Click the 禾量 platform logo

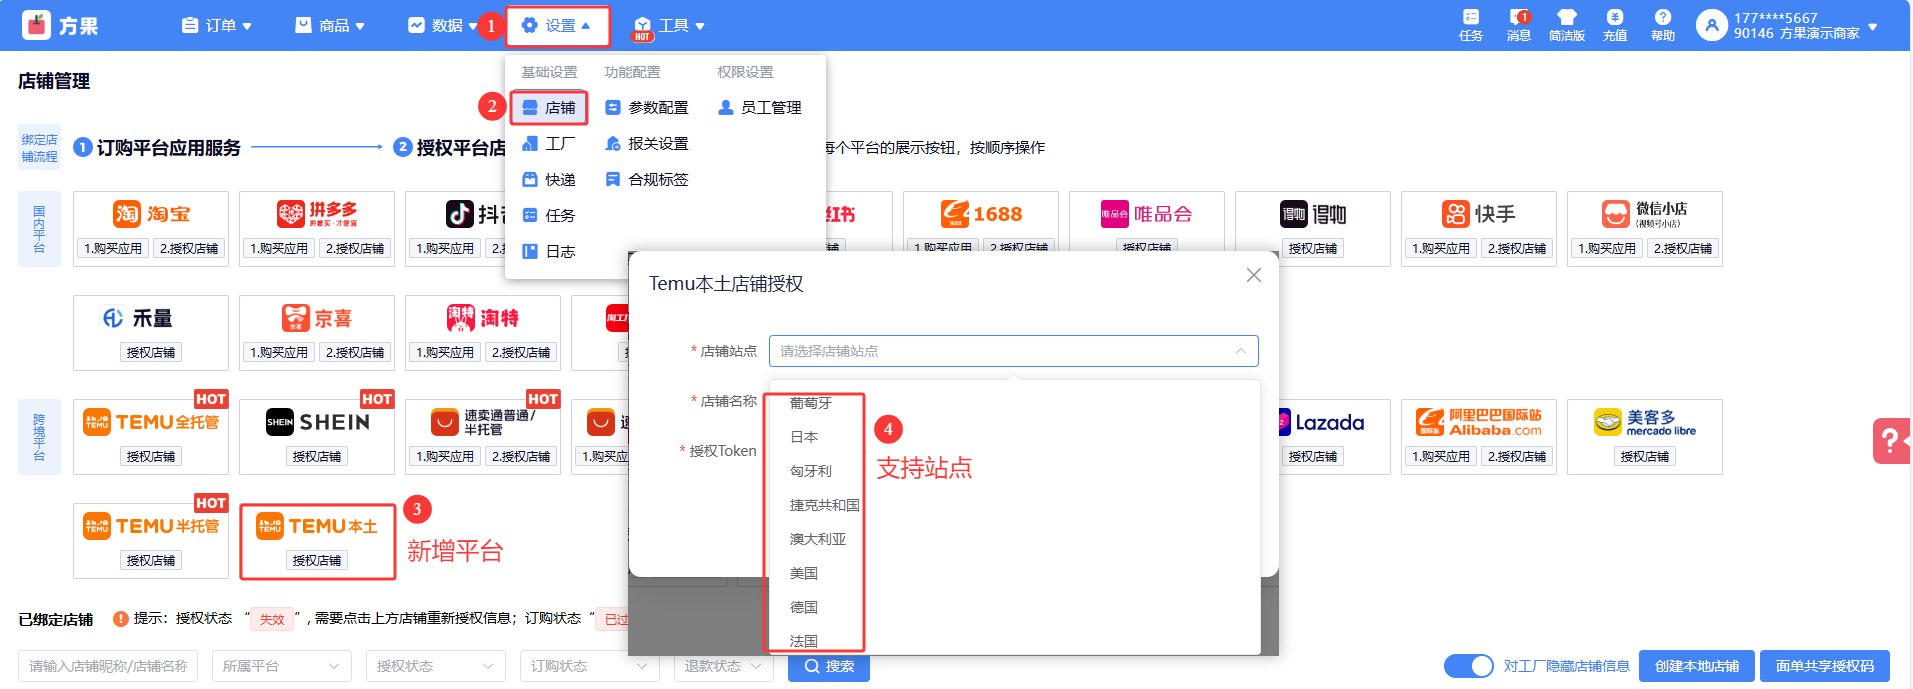(138, 318)
